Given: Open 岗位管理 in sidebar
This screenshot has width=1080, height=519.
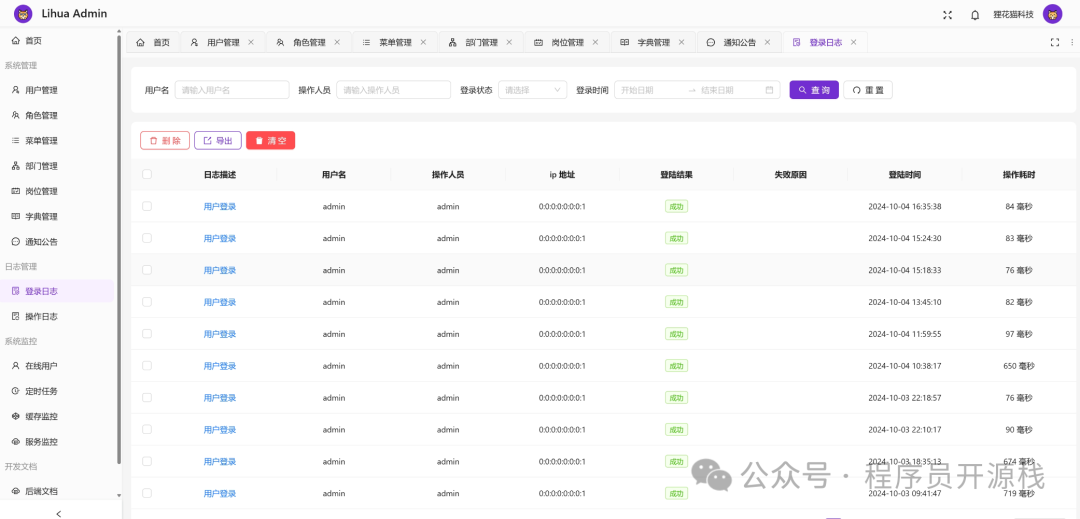Looking at the screenshot, I should (x=57, y=191).
